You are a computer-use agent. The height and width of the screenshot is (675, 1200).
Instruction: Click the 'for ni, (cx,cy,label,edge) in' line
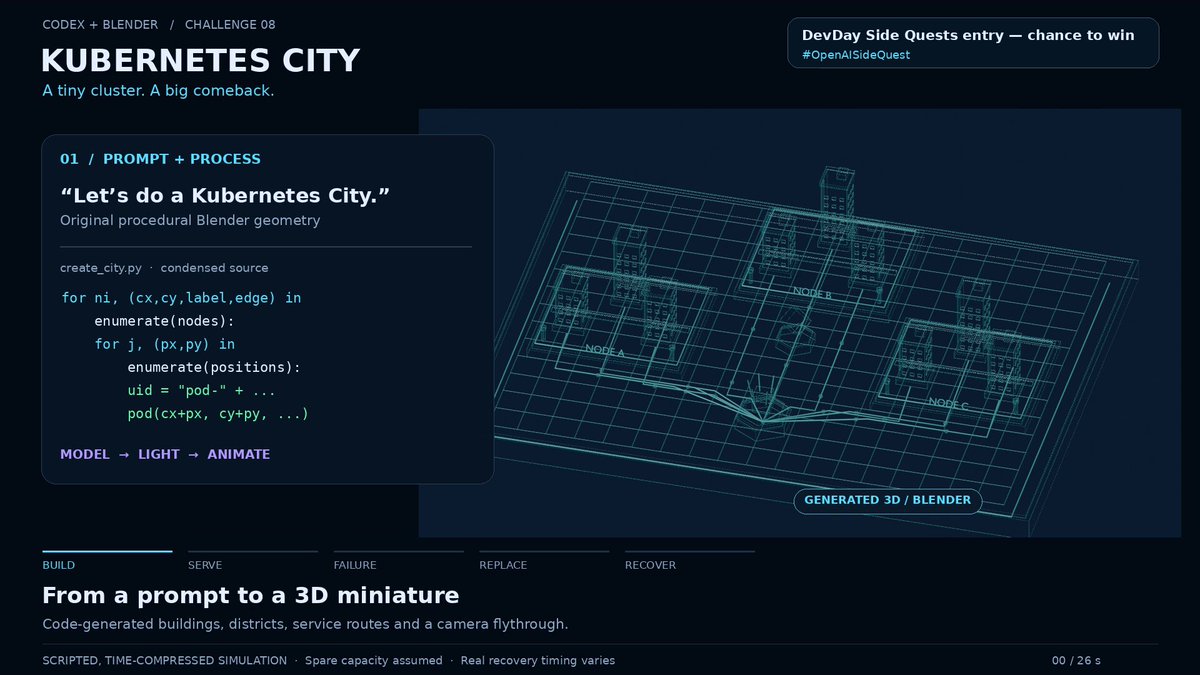pos(181,298)
